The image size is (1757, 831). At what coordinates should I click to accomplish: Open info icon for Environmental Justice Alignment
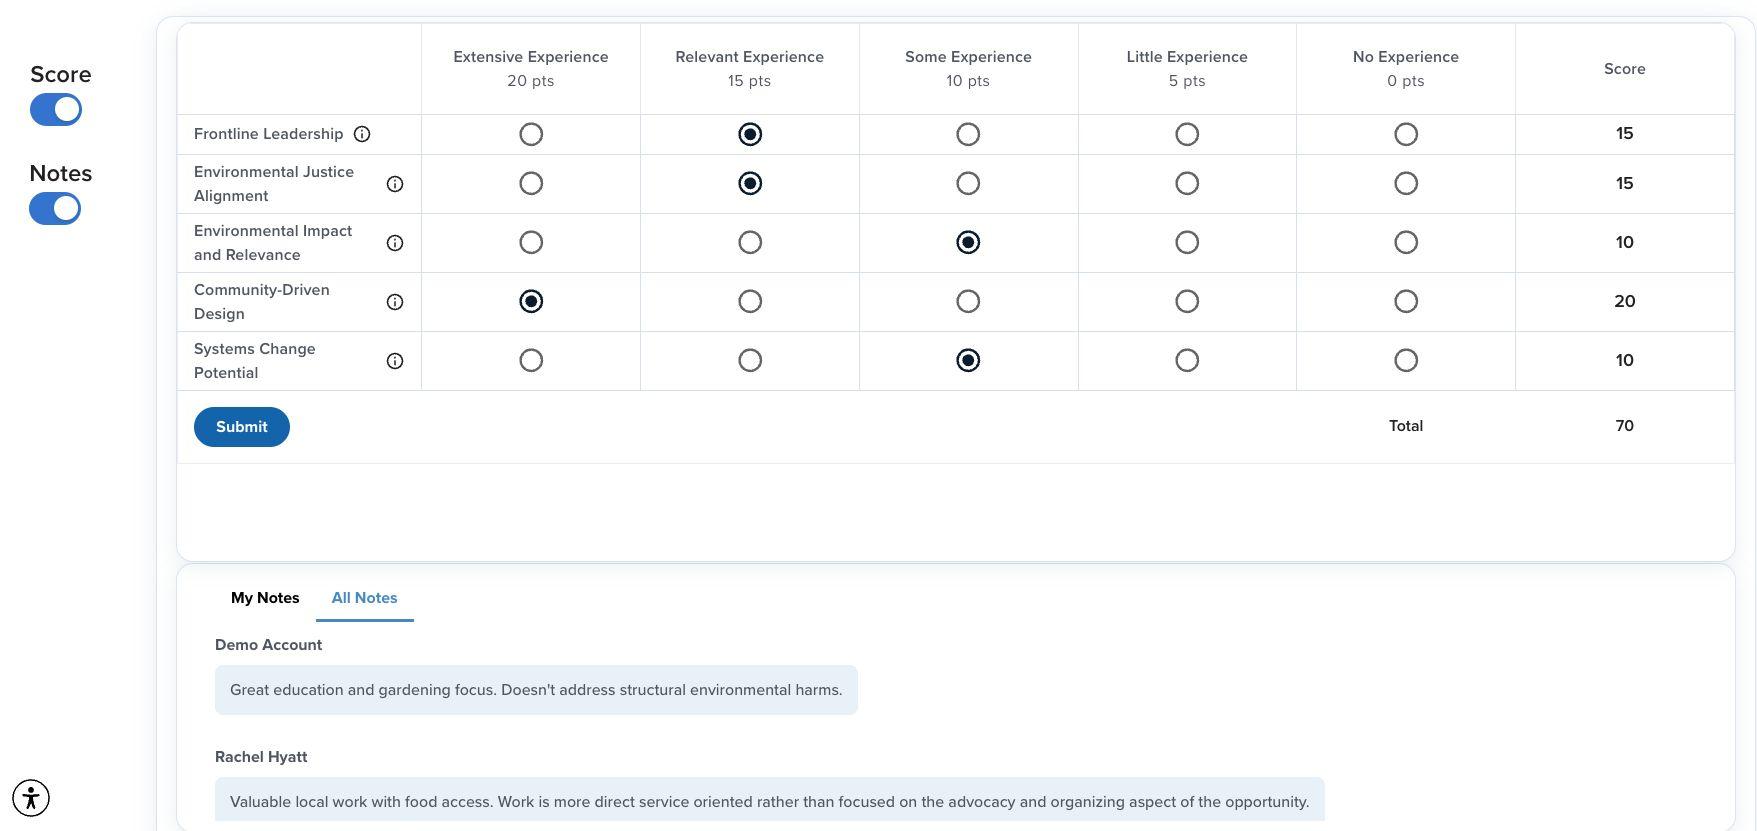pyautogui.click(x=395, y=184)
